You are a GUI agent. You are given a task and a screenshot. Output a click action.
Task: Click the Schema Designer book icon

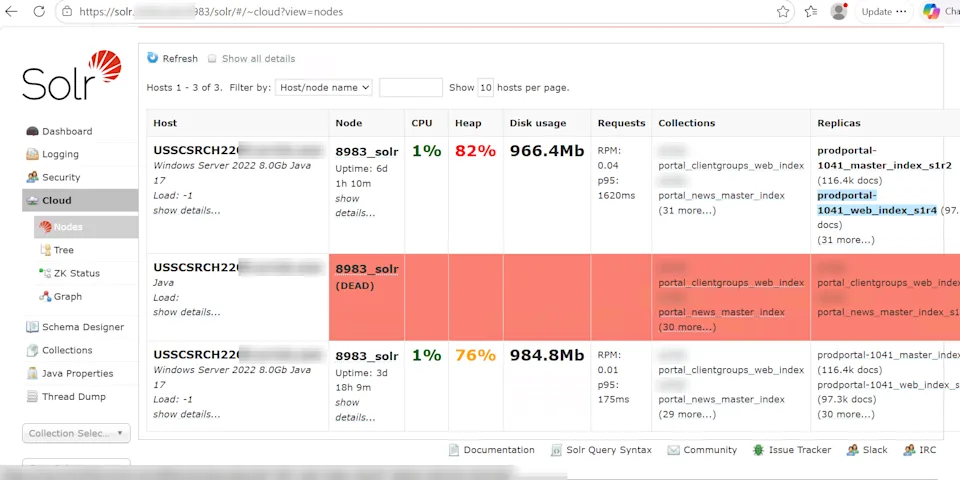click(x=32, y=327)
